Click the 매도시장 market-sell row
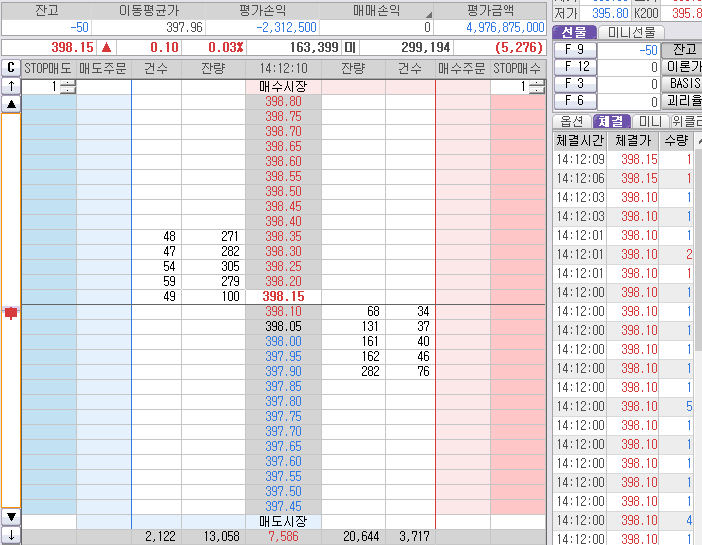 (x=283, y=521)
